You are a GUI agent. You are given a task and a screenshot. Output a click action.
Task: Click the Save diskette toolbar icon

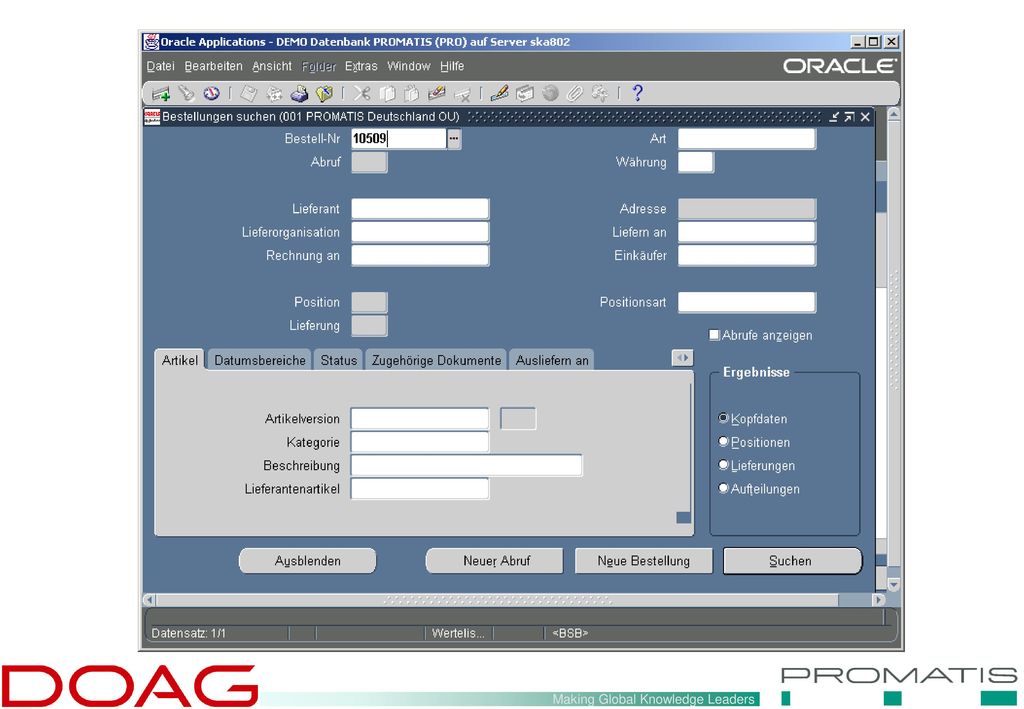click(x=249, y=93)
